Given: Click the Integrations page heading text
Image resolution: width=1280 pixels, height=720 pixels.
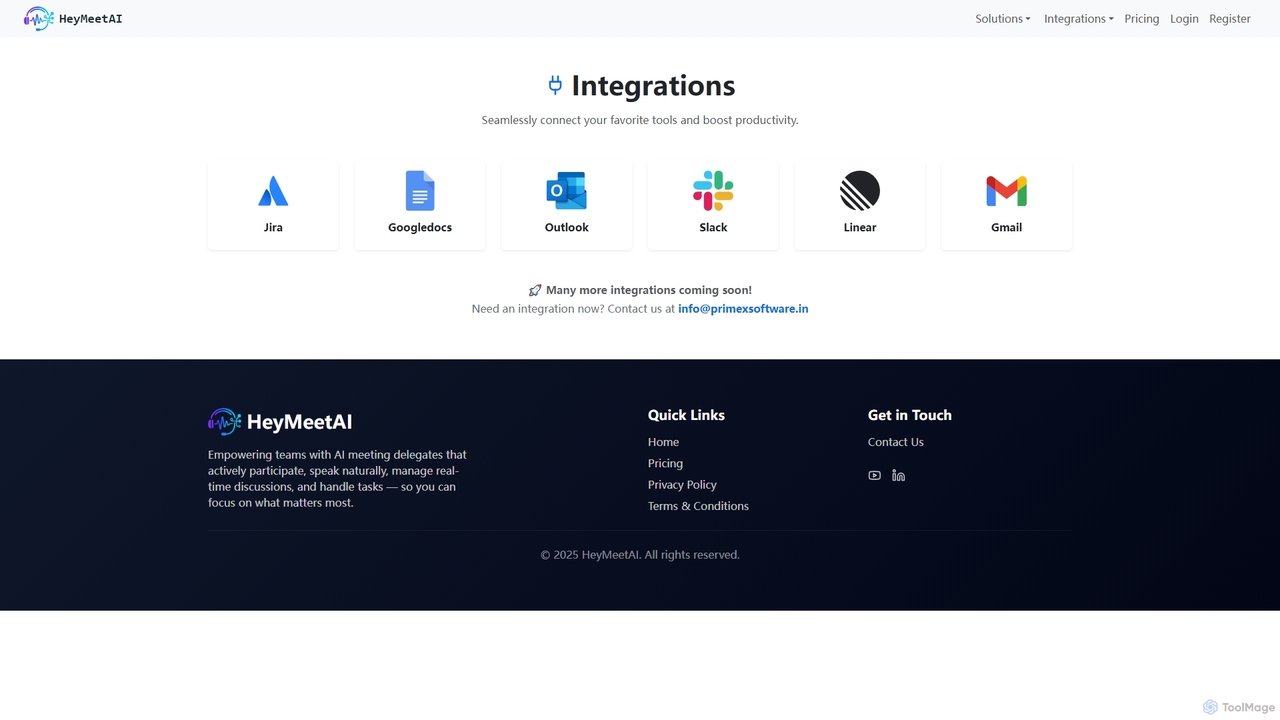Looking at the screenshot, I should coord(653,86).
